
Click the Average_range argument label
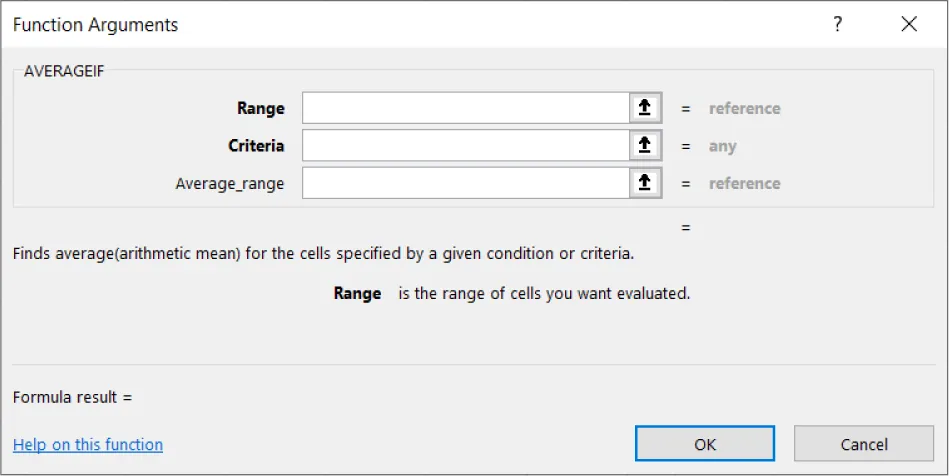click(x=229, y=184)
